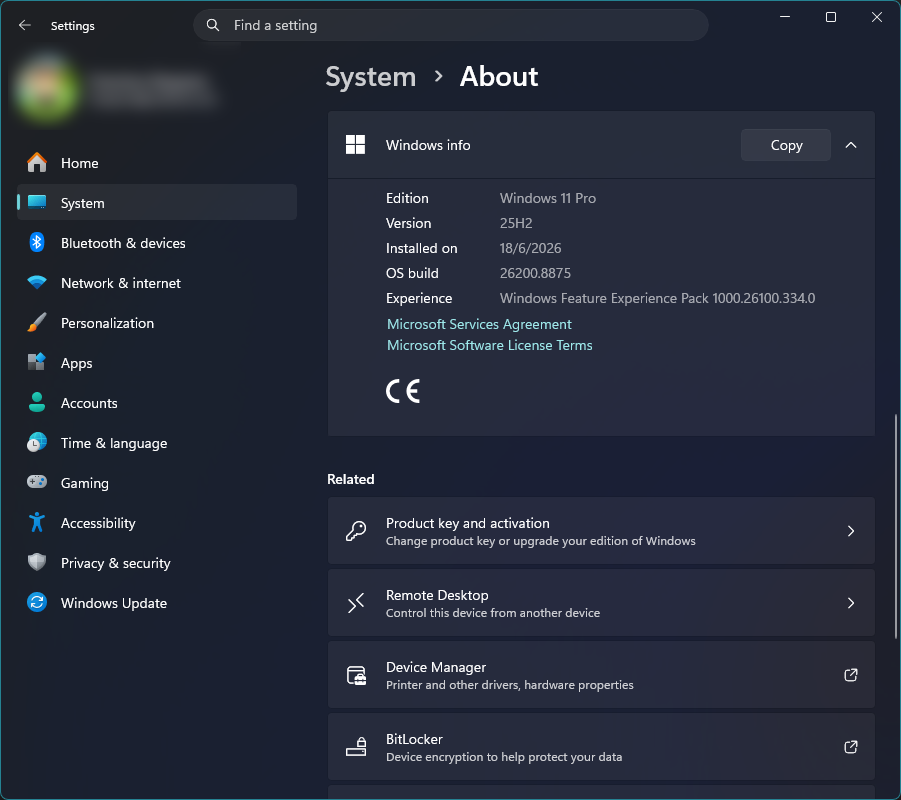Open Remote Desktop settings
This screenshot has height=800, width=901.
(601, 603)
